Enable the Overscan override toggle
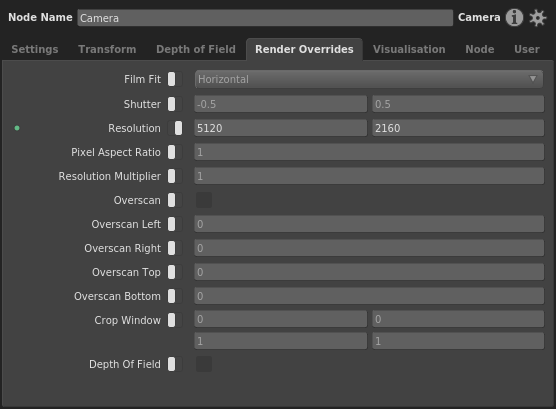 [175, 200]
